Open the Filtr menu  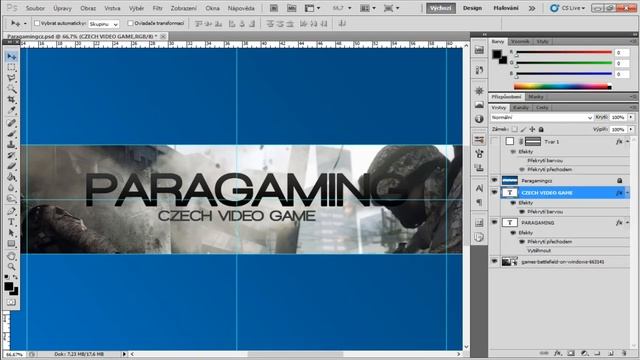158,8
